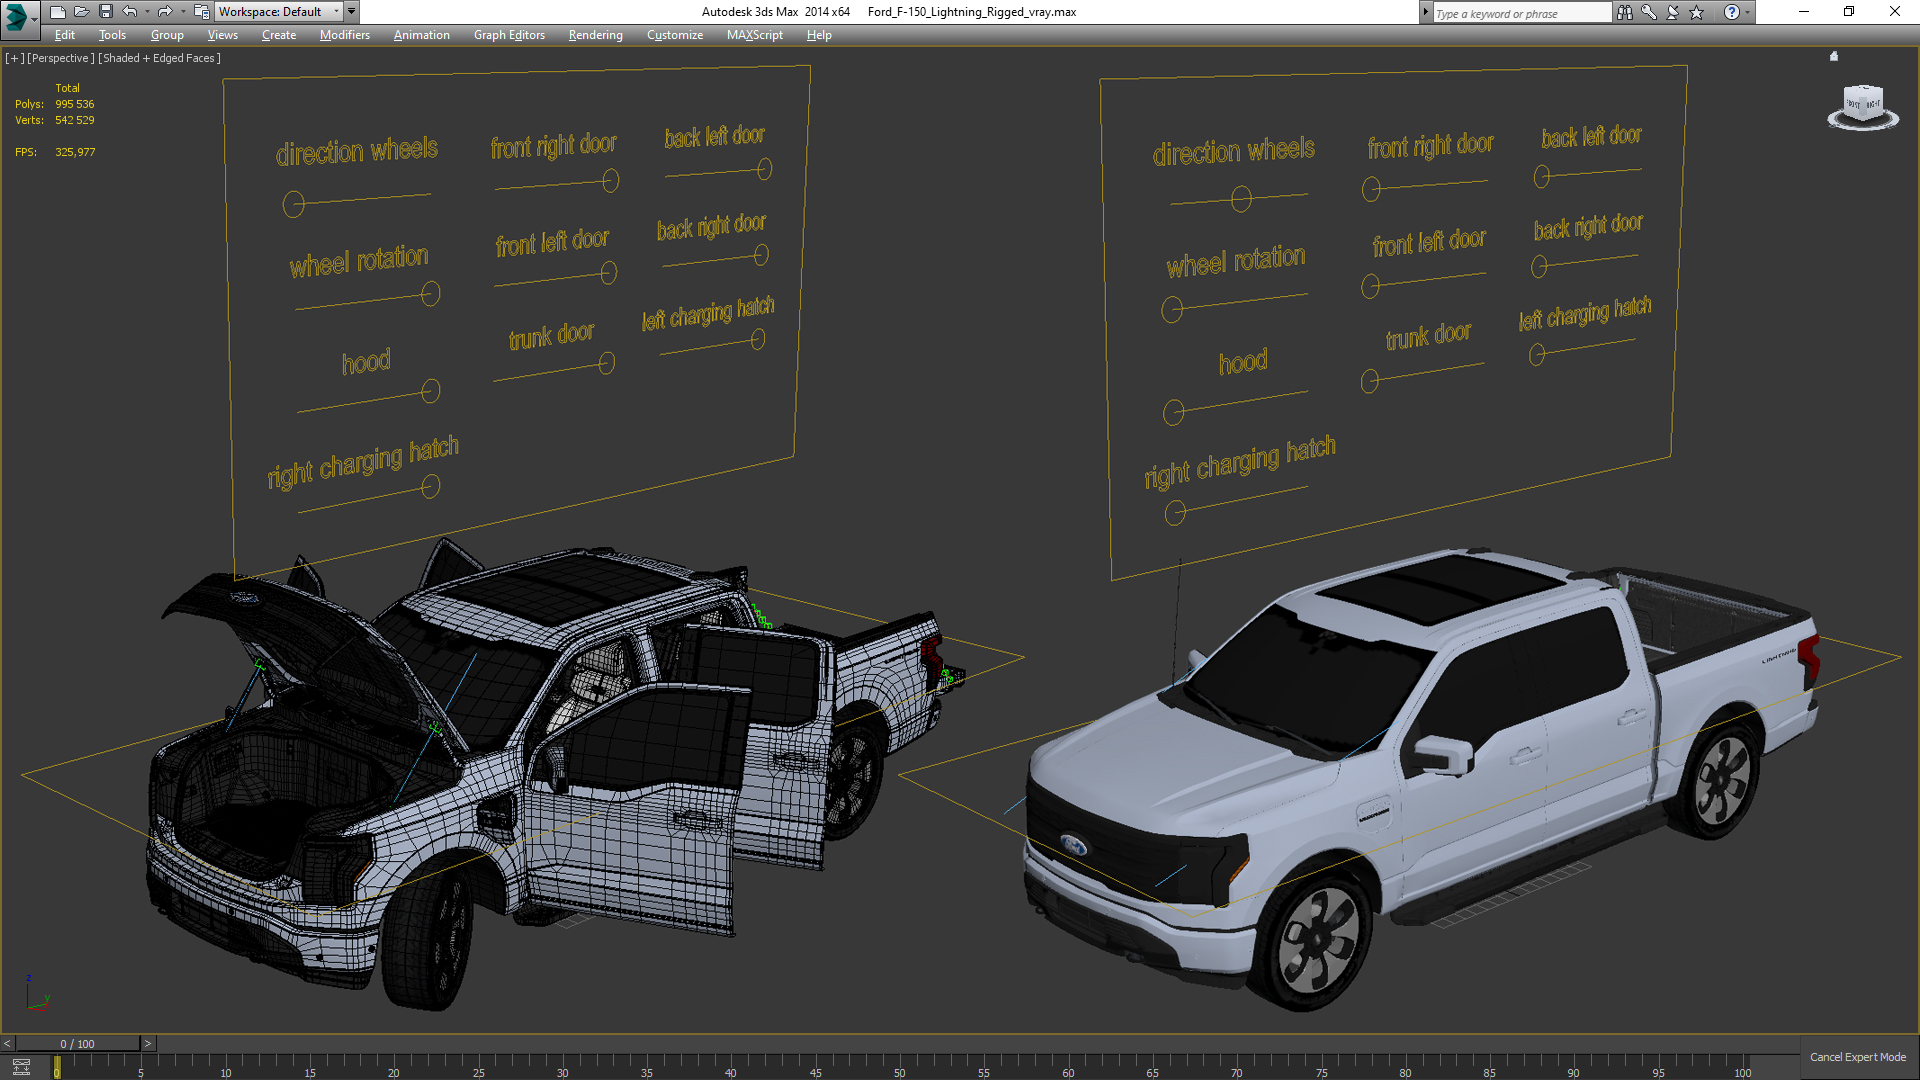Step to previous frame on time slider

(7, 1043)
